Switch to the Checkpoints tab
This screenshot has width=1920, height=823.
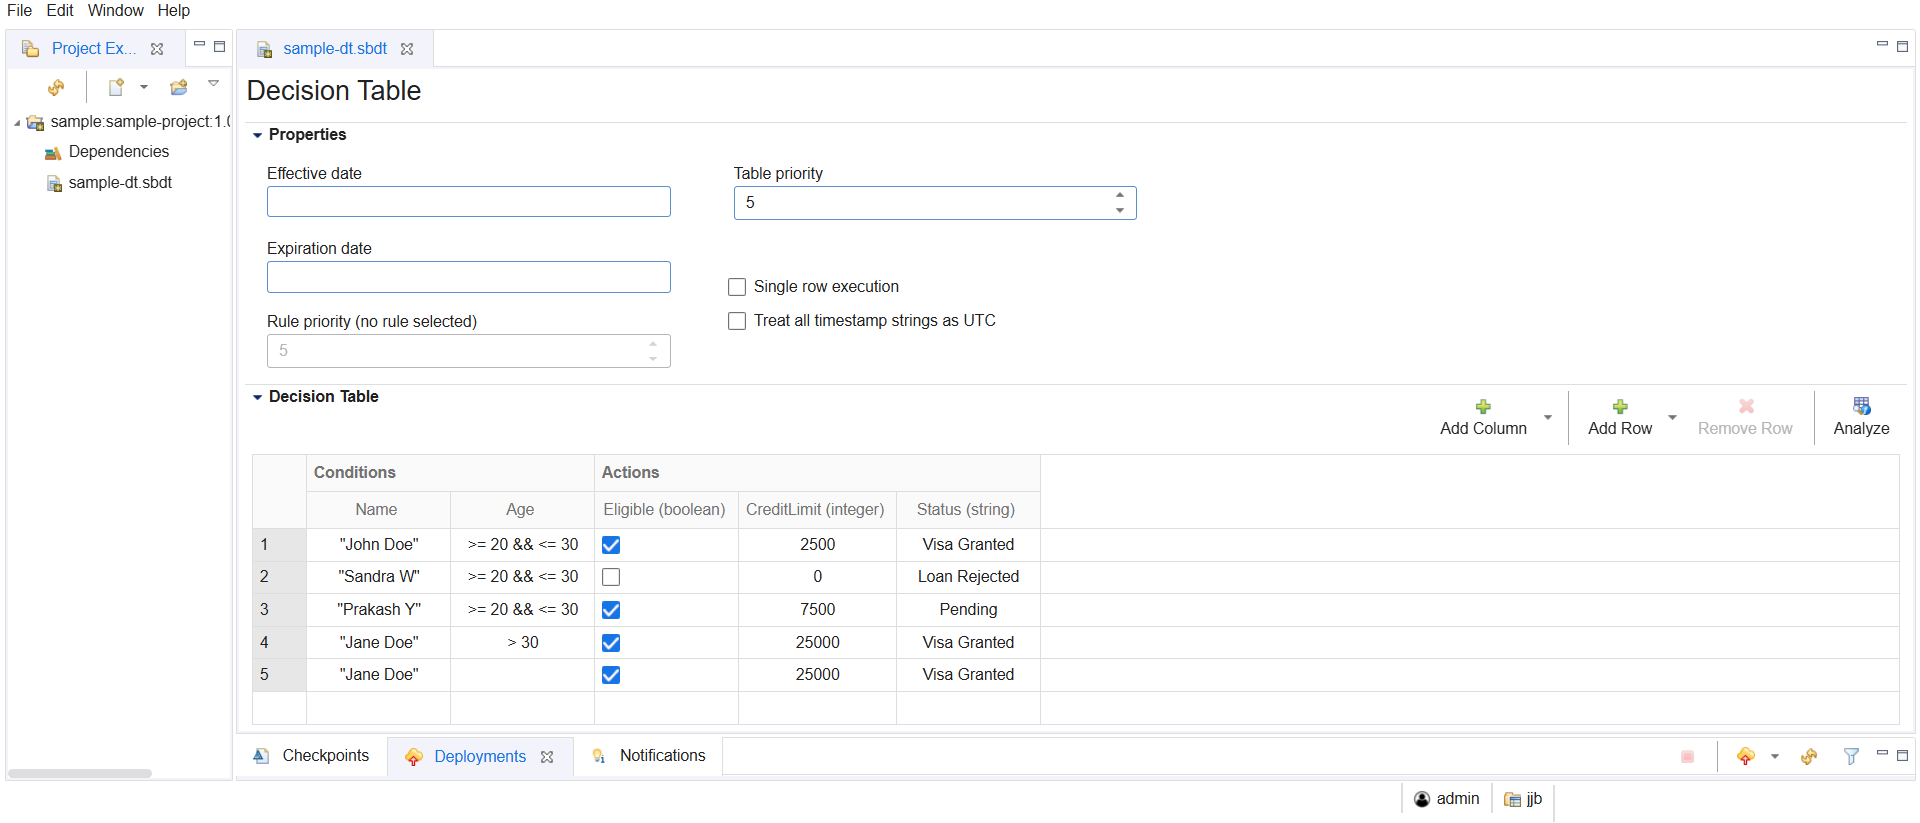(324, 756)
